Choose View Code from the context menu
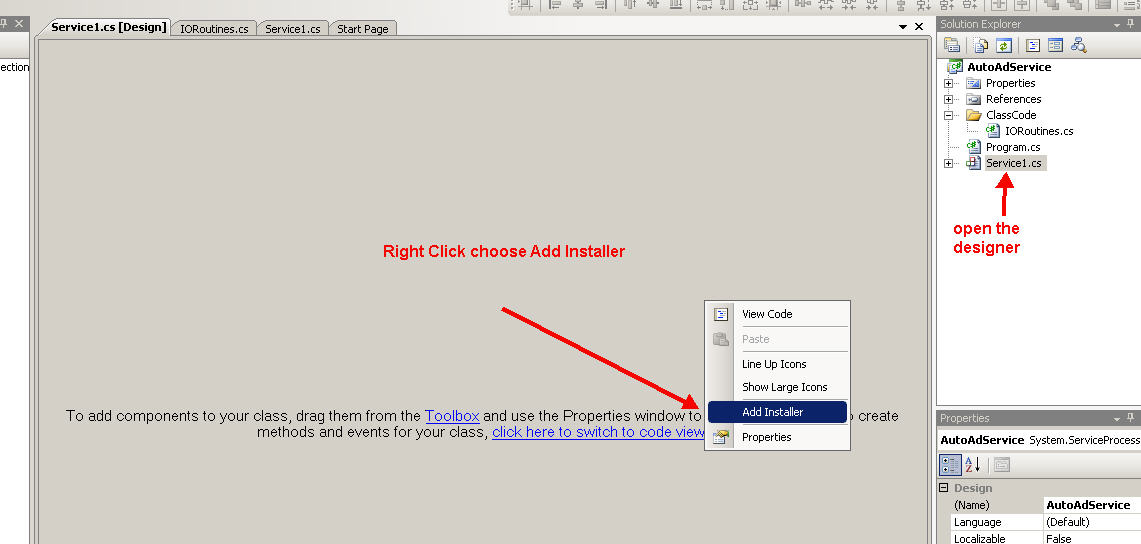1141x544 pixels. point(777,314)
